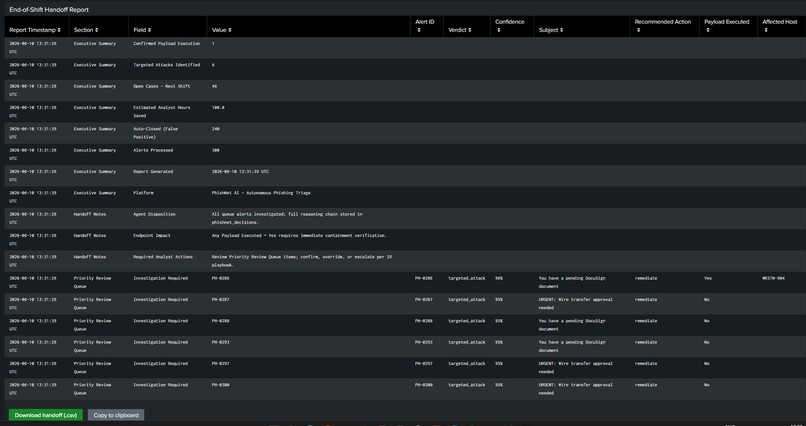Select PH-0300 in the Alert ID column
The image size is (806, 426).
coord(424,385)
